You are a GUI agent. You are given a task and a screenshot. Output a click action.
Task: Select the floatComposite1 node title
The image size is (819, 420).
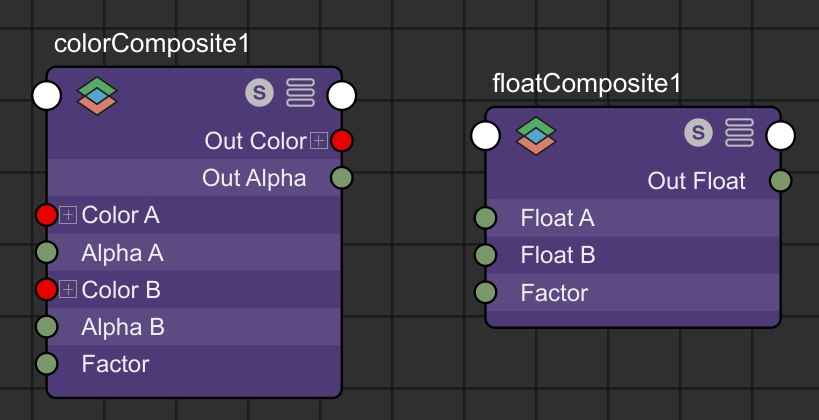(x=587, y=83)
